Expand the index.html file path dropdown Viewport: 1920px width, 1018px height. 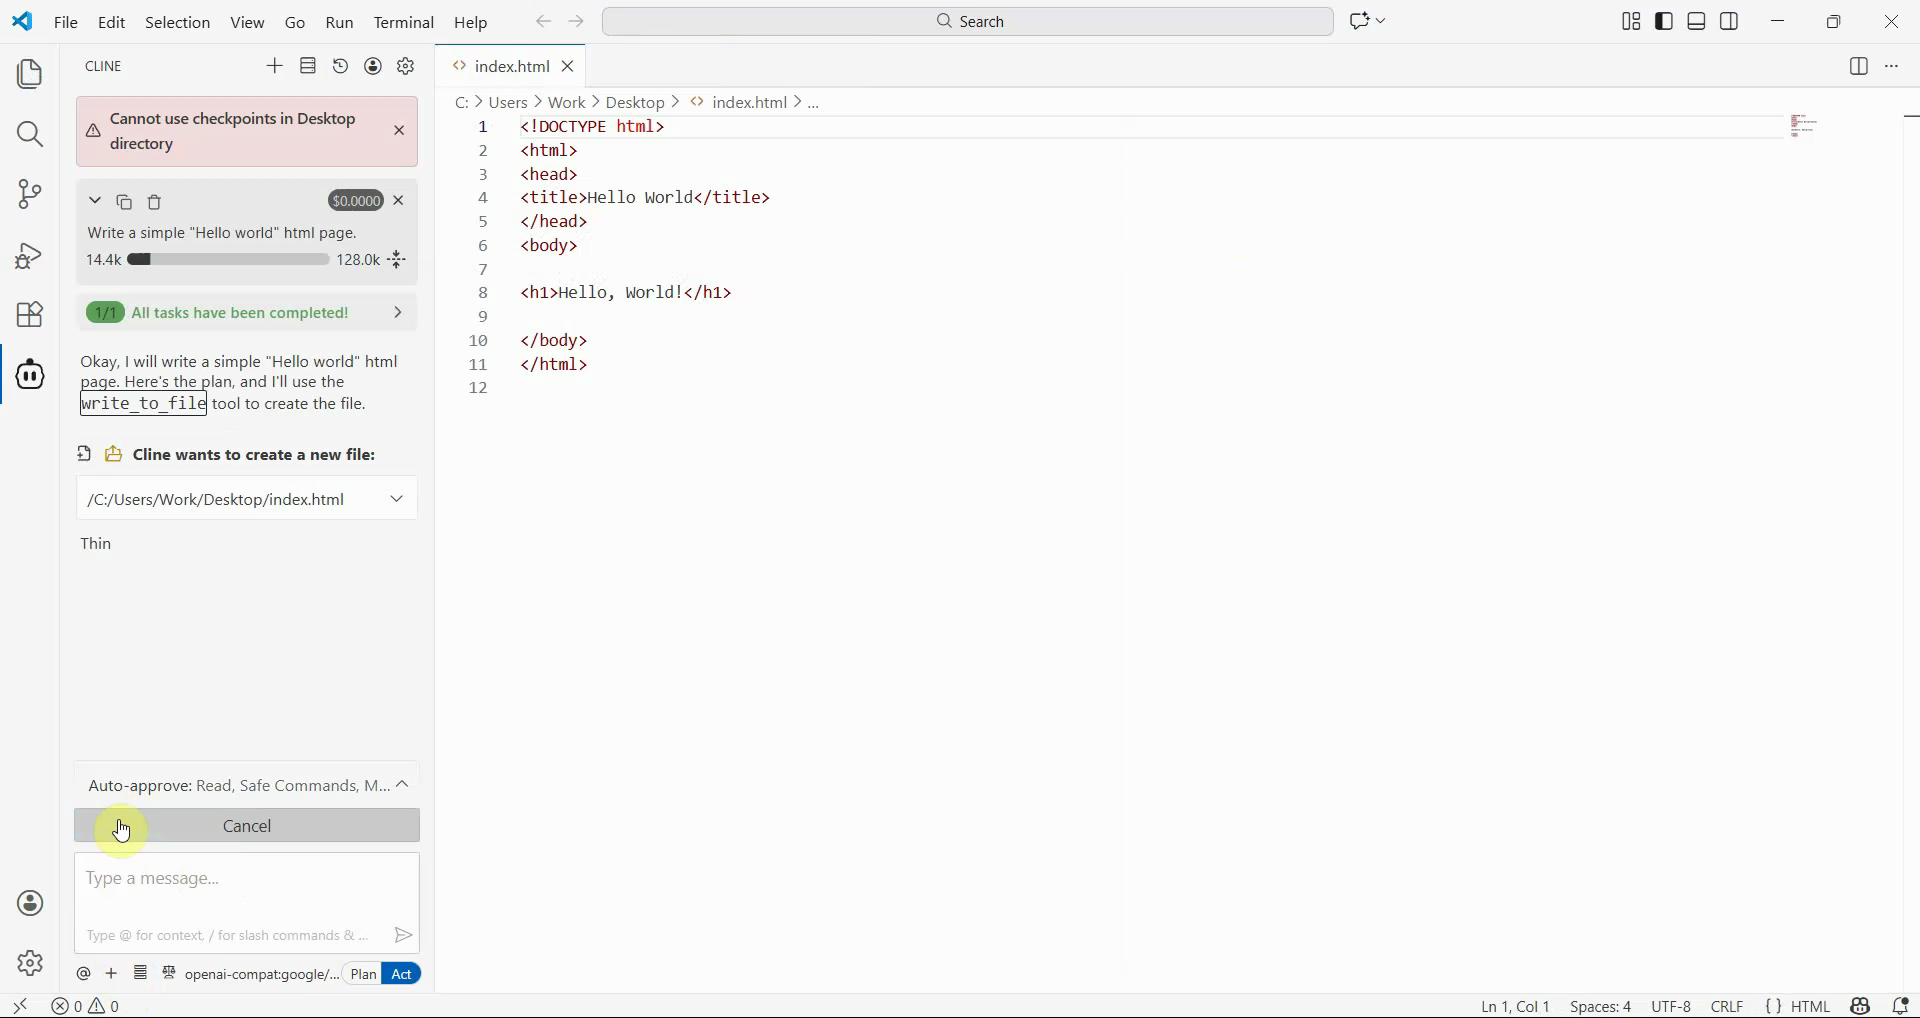[397, 499]
